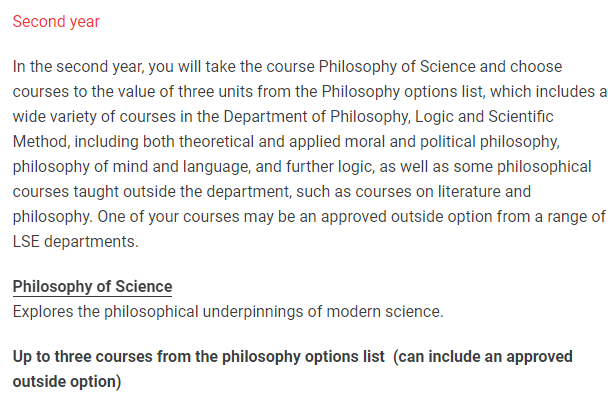Open the underlined Philosophy of Science link
The image size is (608, 407).
[x=92, y=286]
